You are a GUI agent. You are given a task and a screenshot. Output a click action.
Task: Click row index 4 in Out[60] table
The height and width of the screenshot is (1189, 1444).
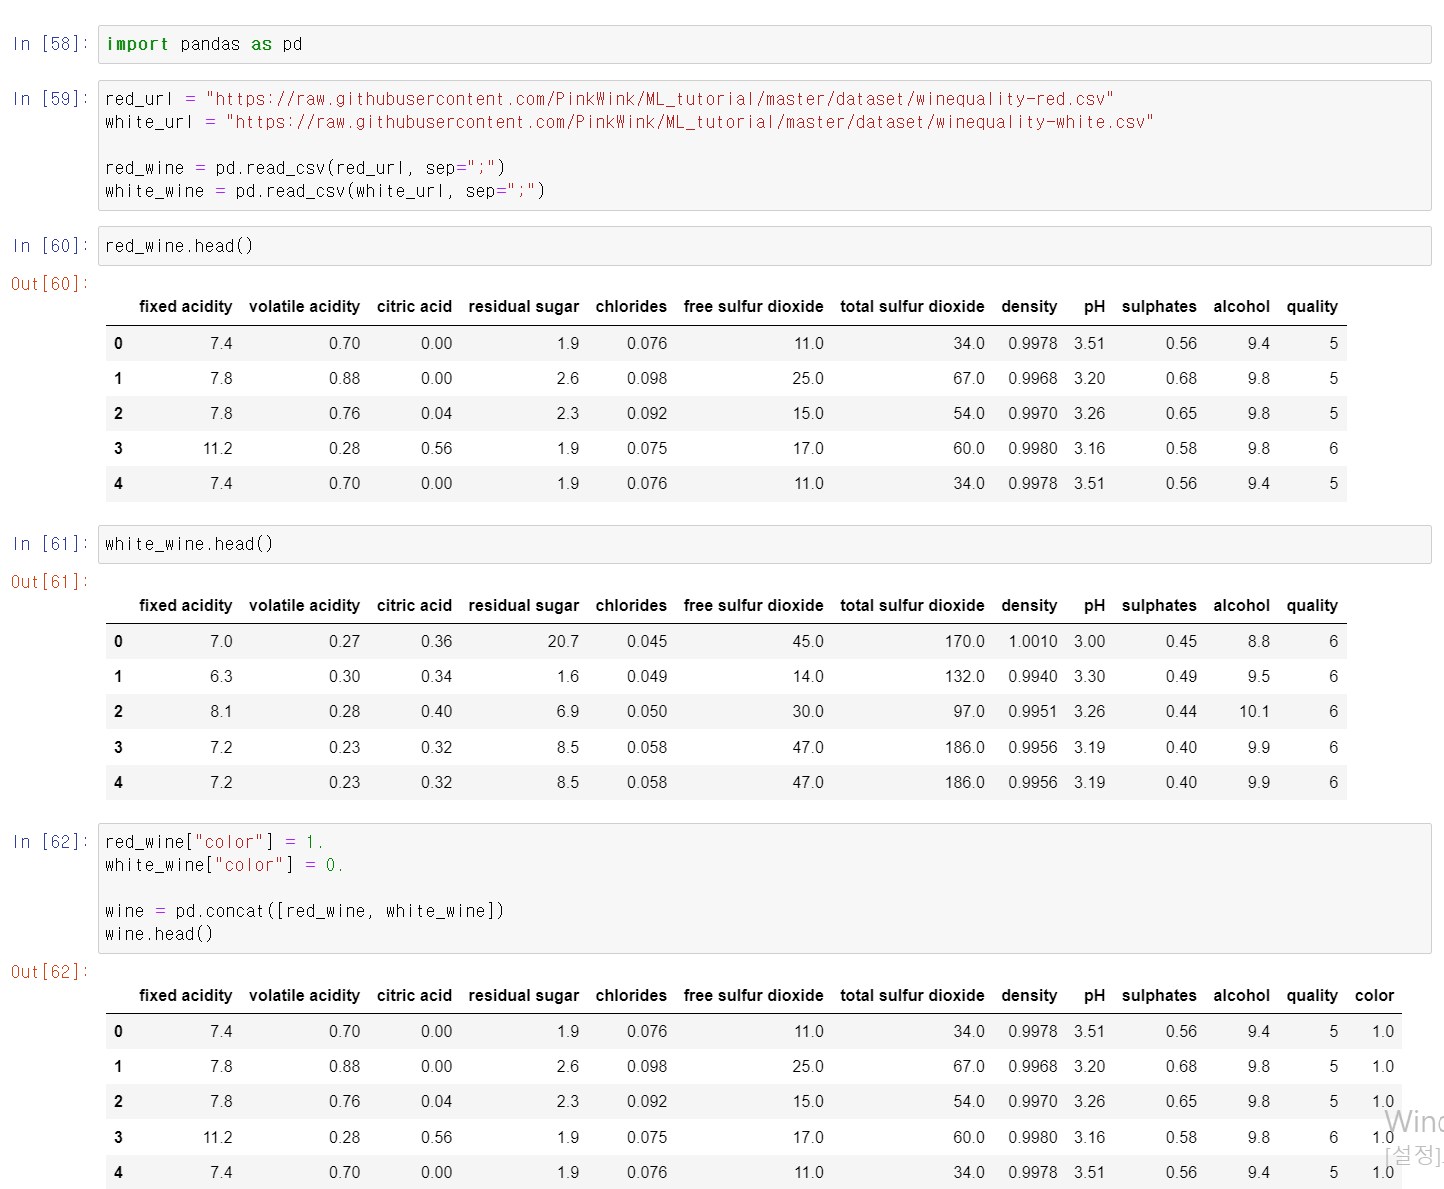coord(118,483)
